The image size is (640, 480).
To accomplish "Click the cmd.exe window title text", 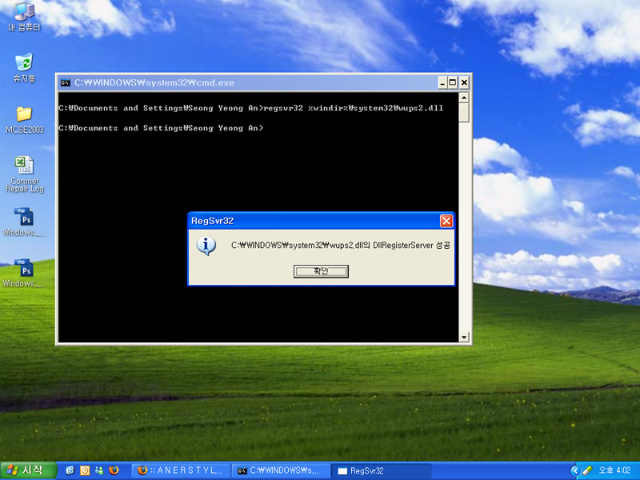I will 154,83.
